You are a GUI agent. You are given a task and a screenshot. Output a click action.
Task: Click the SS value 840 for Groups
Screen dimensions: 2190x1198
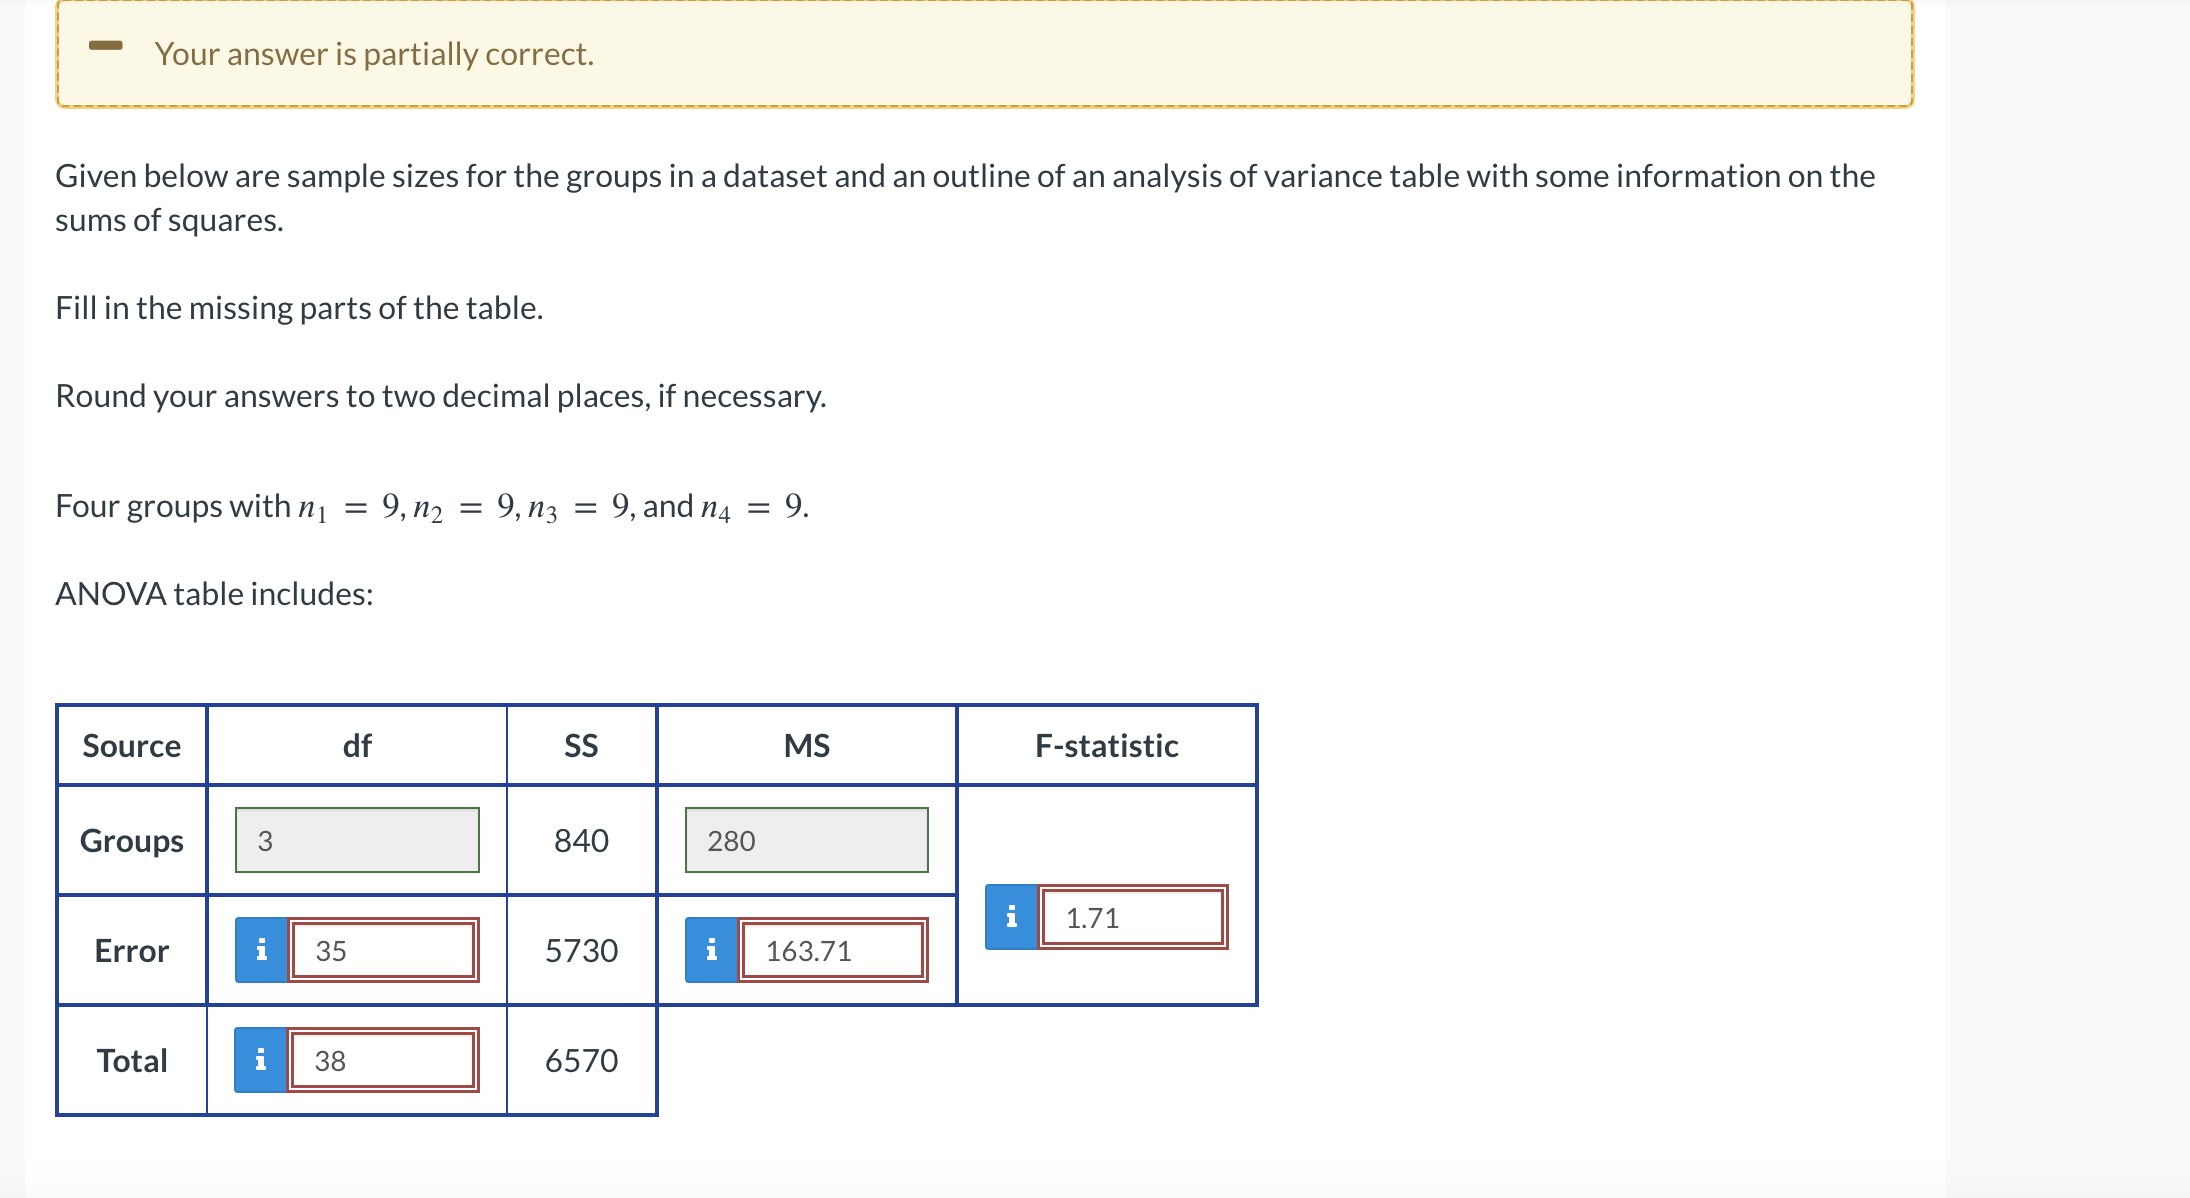[x=582, y=840]
